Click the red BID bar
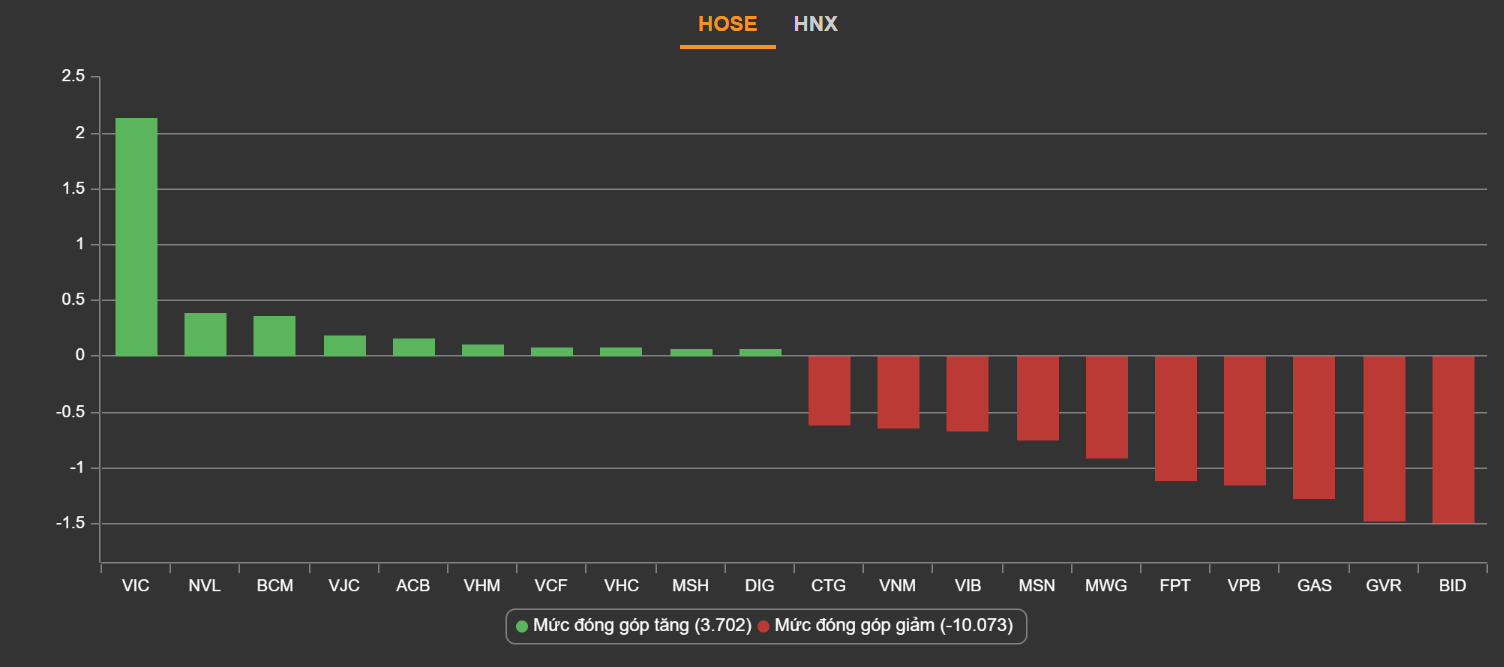This screenshot has width=1504, height=667. 1452,439
